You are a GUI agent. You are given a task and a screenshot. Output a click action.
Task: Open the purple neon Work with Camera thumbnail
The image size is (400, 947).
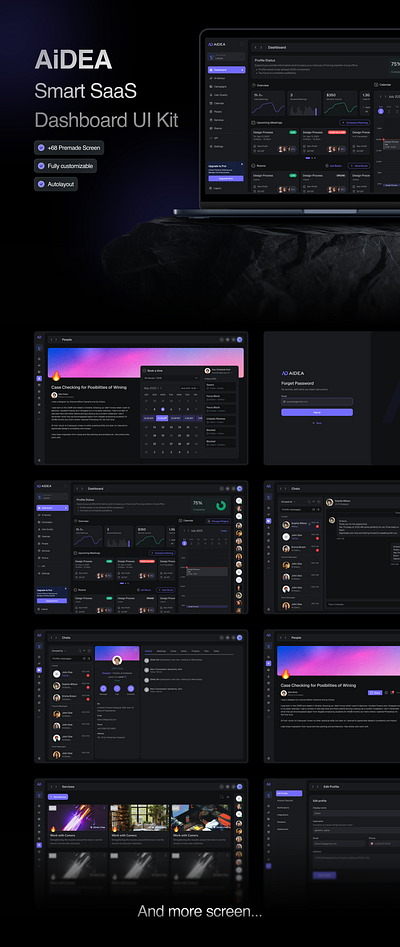tap(78, 818)
